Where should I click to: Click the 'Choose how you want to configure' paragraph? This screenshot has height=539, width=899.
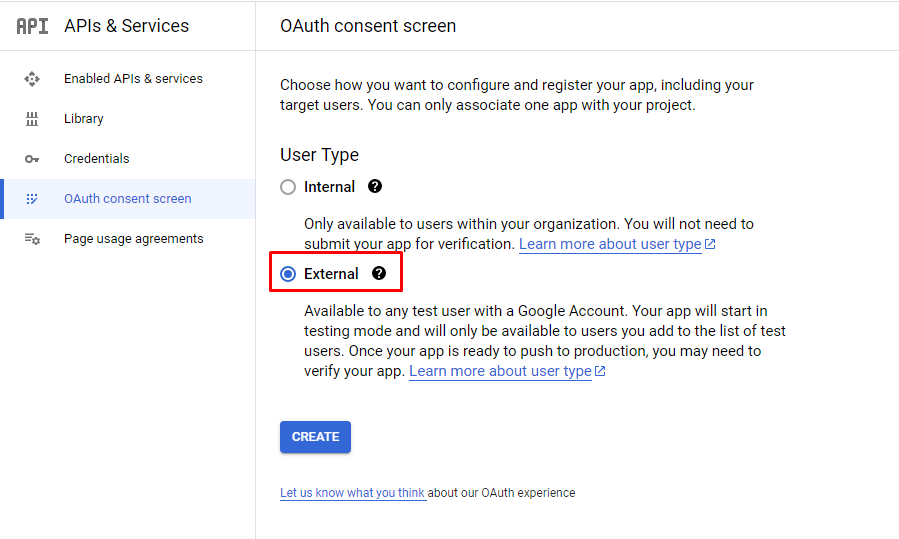(x=517, y=95)
